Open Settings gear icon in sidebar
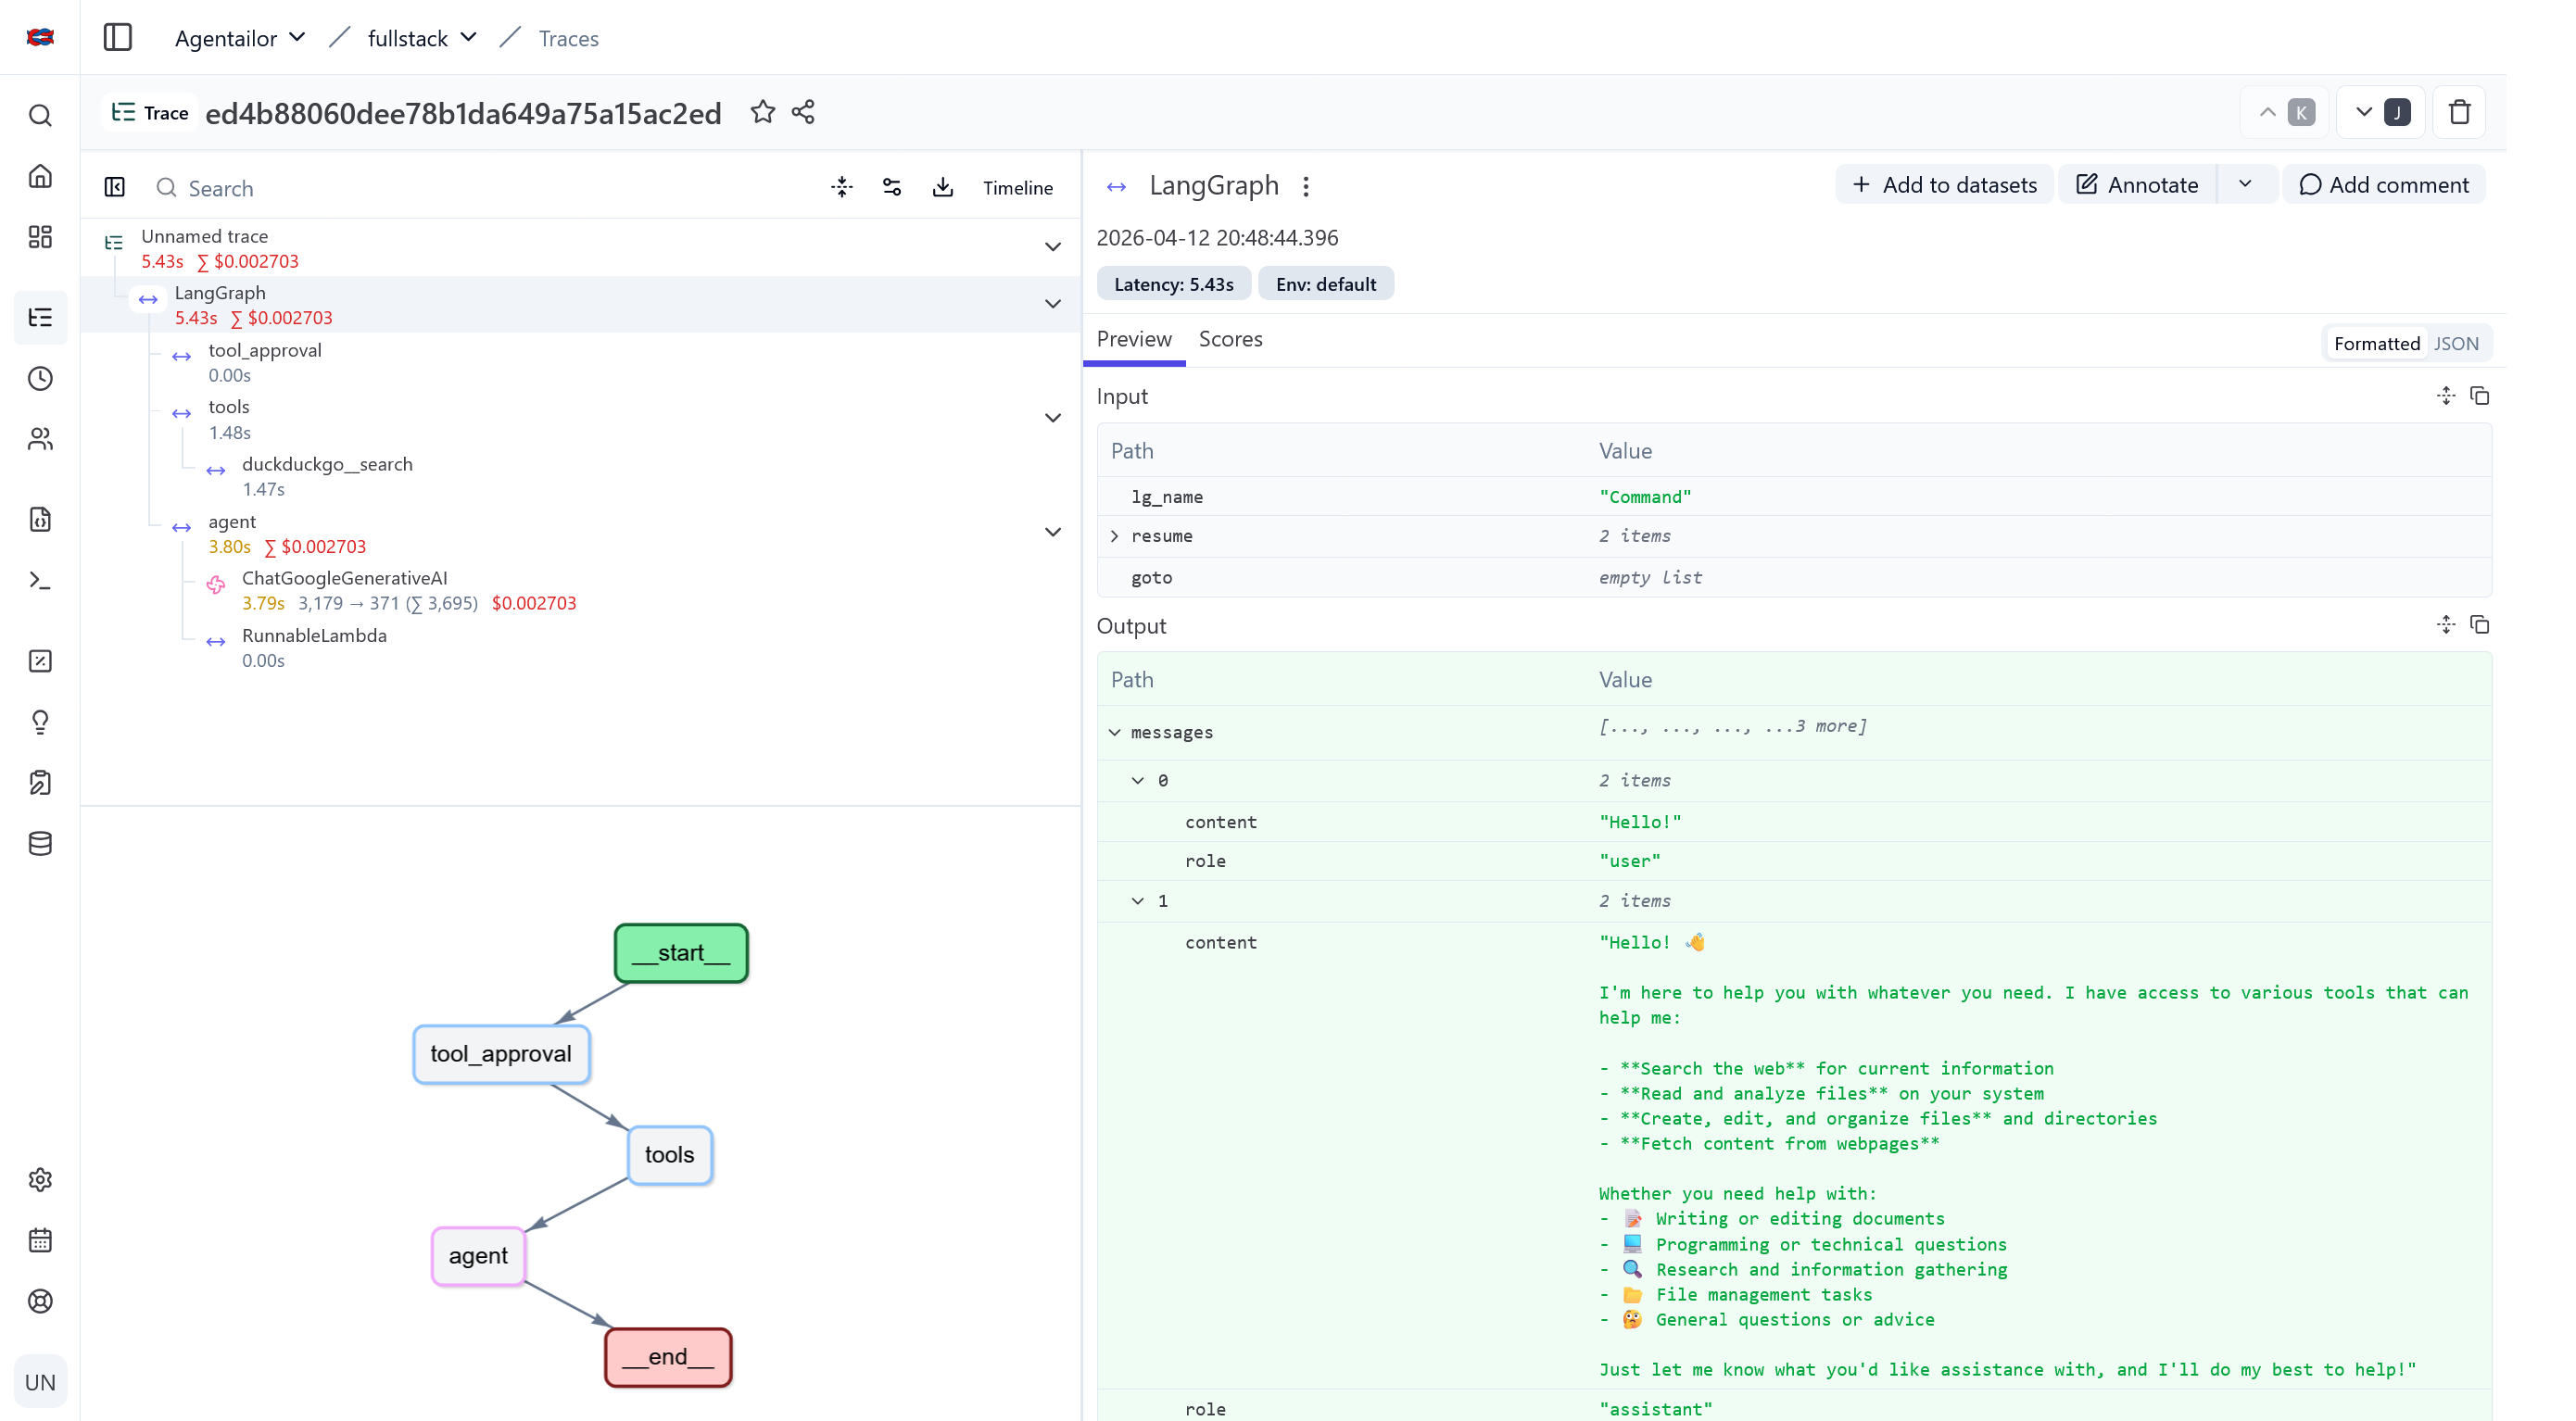Image resolution: width=2576 pixels, height=1421 pixels. (40, 1180)
